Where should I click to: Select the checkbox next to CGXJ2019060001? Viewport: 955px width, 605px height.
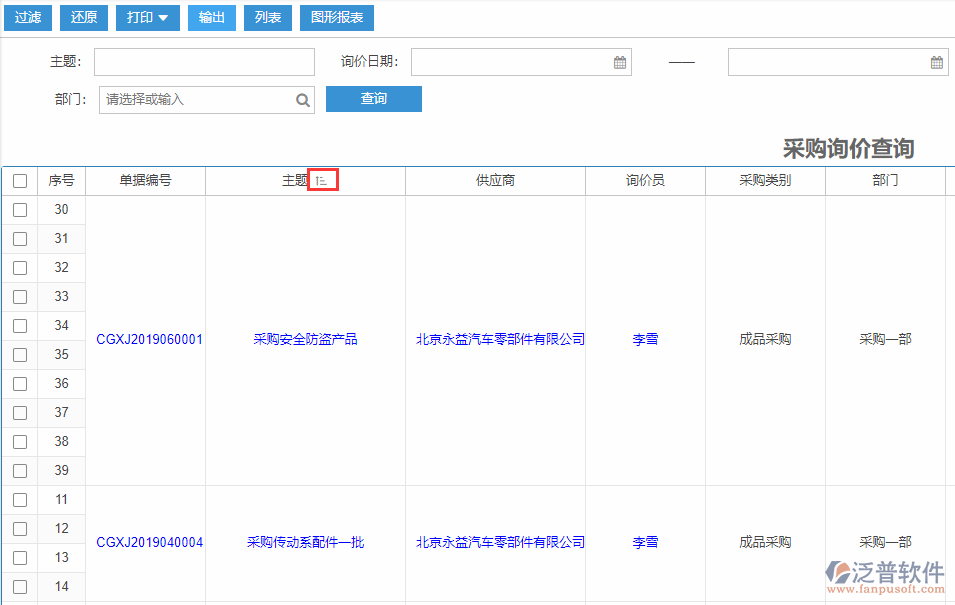(x=19, y=325)
